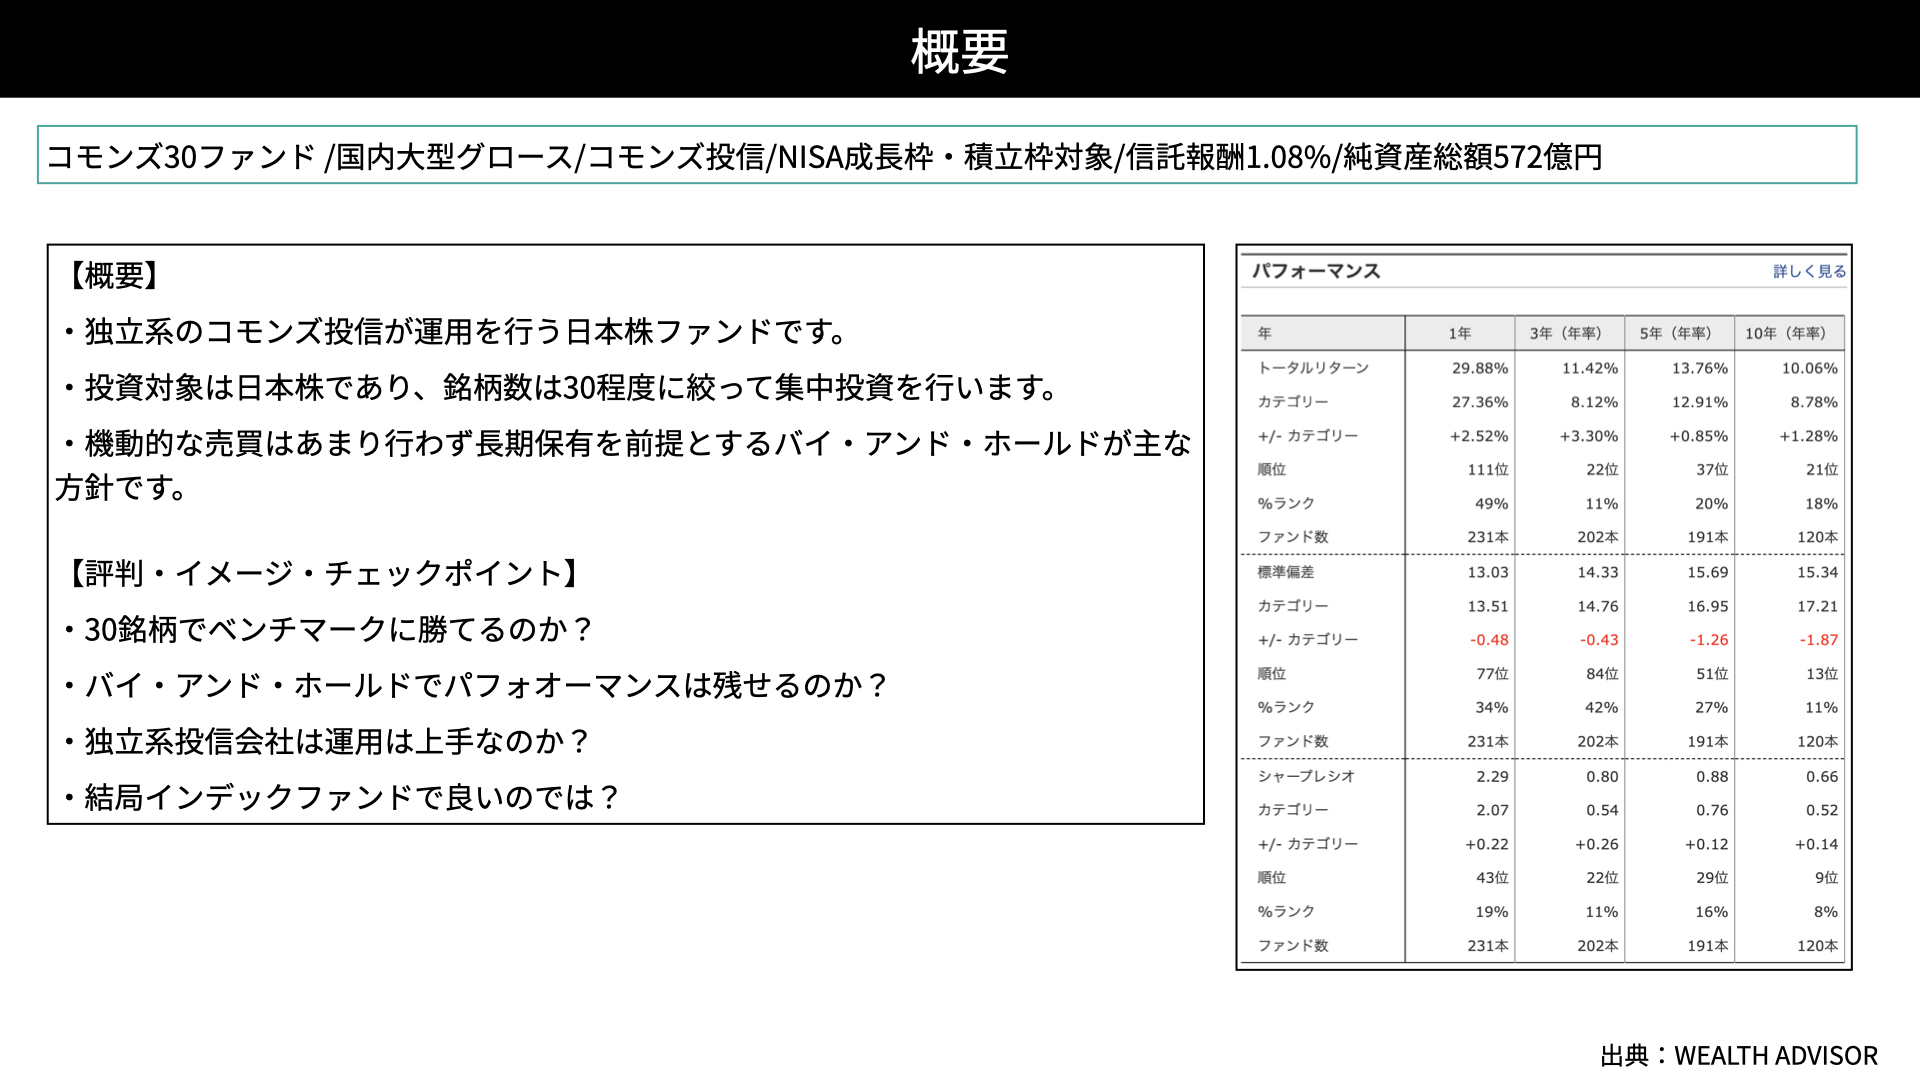The image size is (1920, 1080).
Task: Click the 【評判・イメージ・チェックポイント】 heading
Action: [x=325, y=573]
